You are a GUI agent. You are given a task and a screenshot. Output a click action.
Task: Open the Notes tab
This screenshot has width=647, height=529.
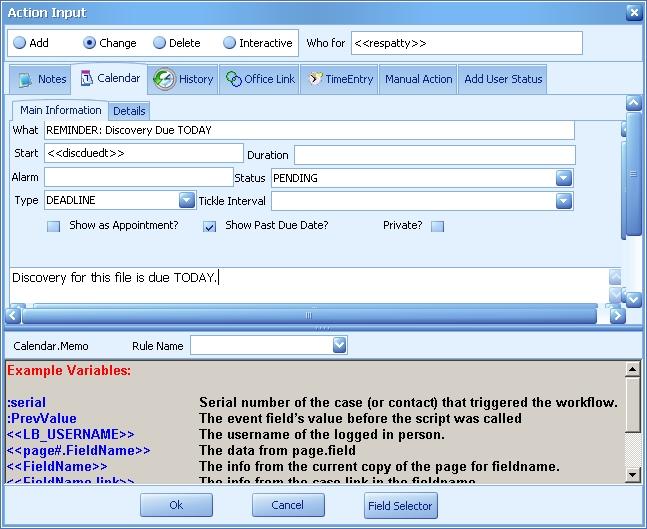(x=39, y=79)
